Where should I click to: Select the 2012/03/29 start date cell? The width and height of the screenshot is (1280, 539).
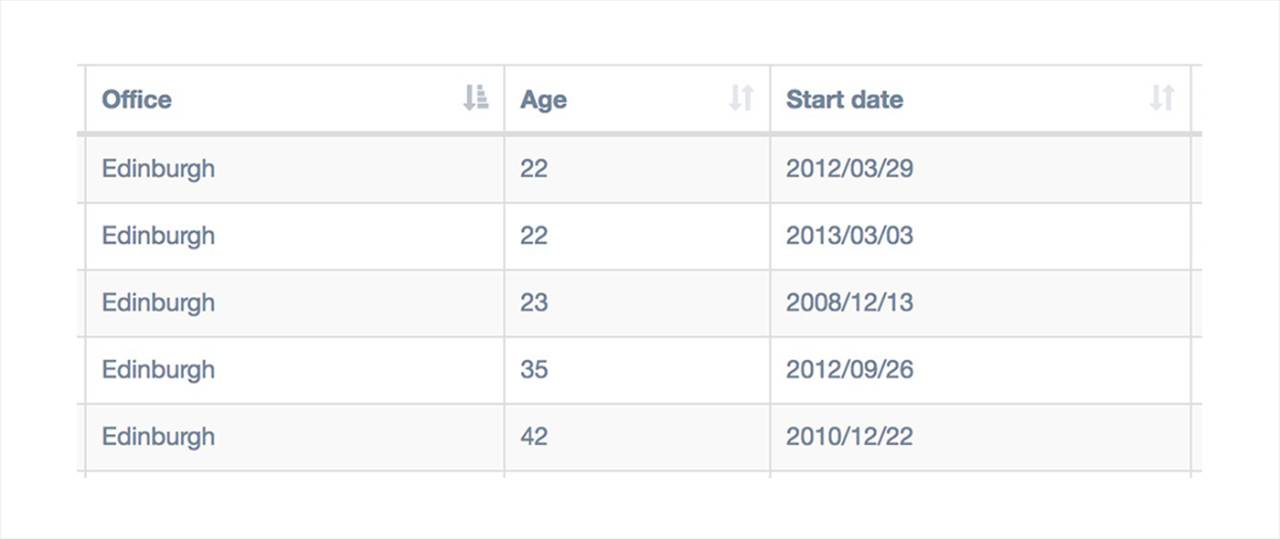pos(980,168)
